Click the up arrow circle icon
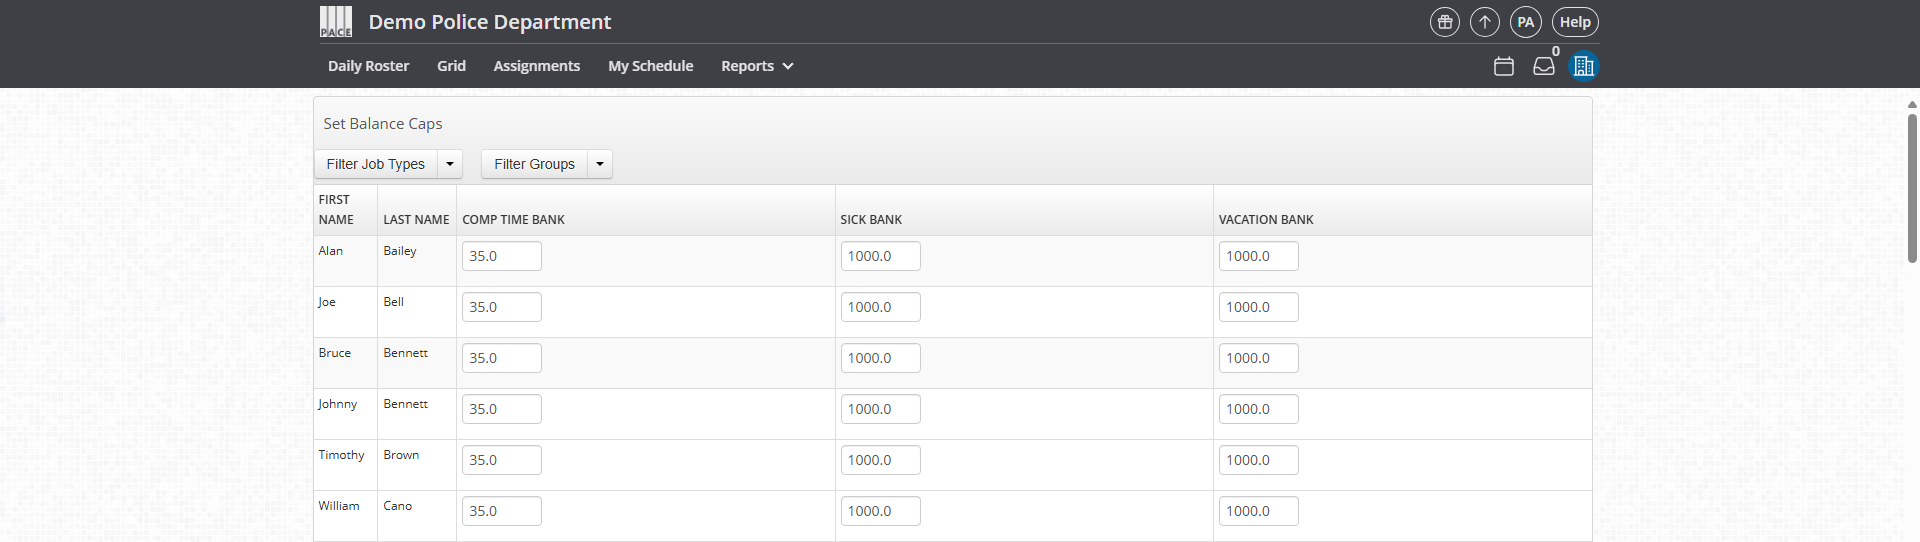 (x=1485, y=22)
